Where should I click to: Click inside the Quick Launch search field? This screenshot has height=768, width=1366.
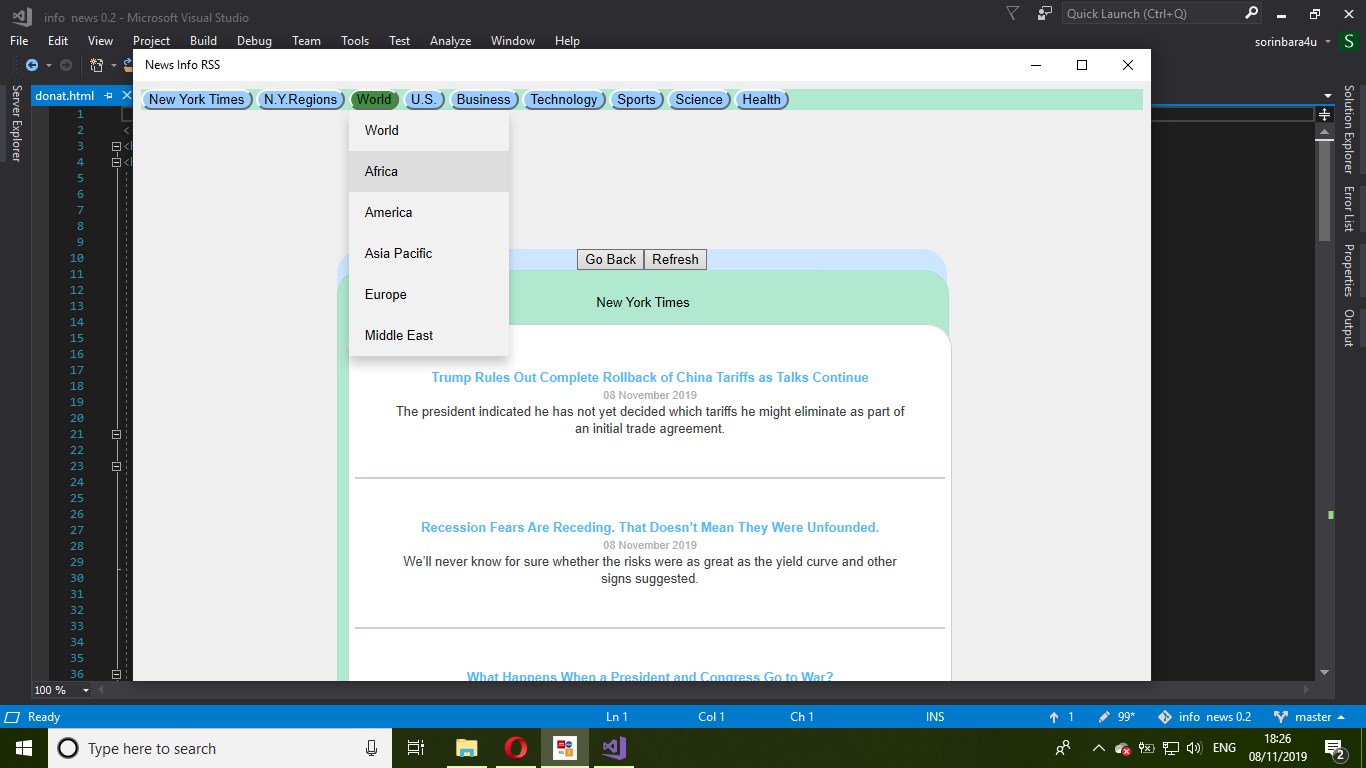point(1152,14)
